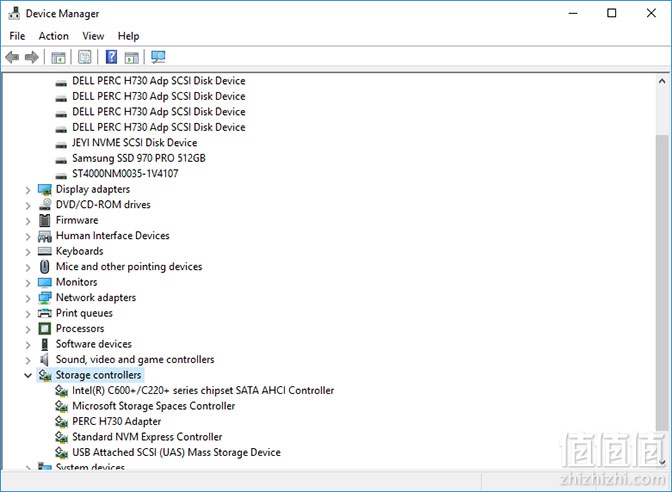
Task: Click the disk icon beside Samsung SSD 970 PRO
Action: pos(61,160)
